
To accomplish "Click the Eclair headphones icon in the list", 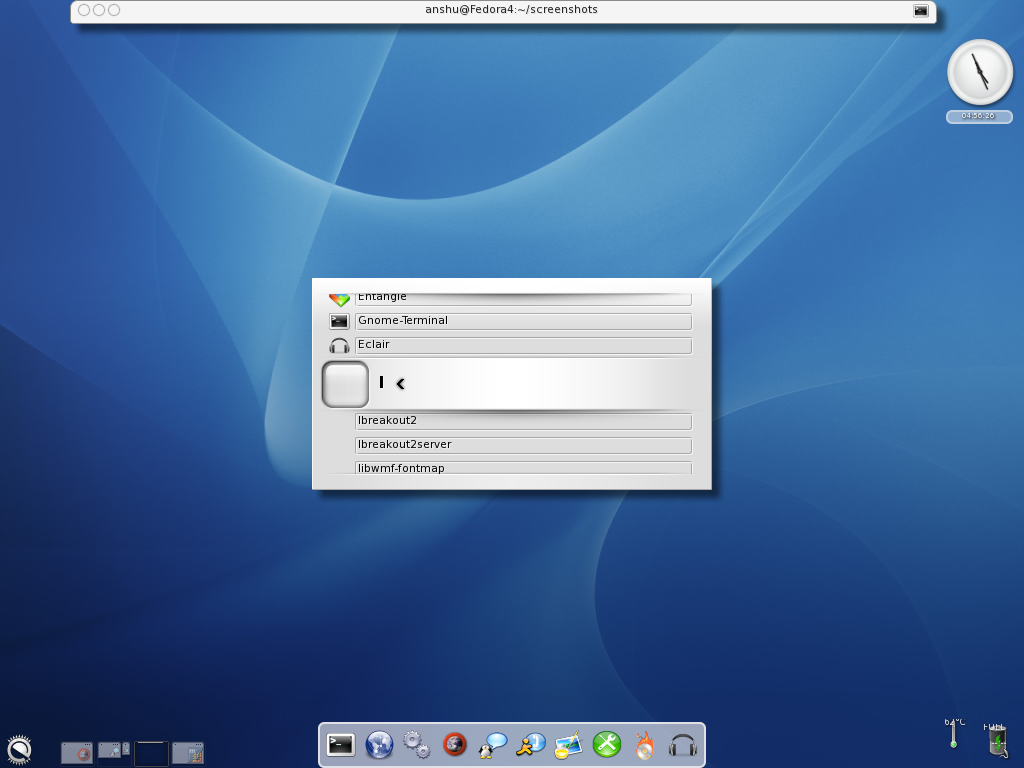I will [x=339, y=345].
